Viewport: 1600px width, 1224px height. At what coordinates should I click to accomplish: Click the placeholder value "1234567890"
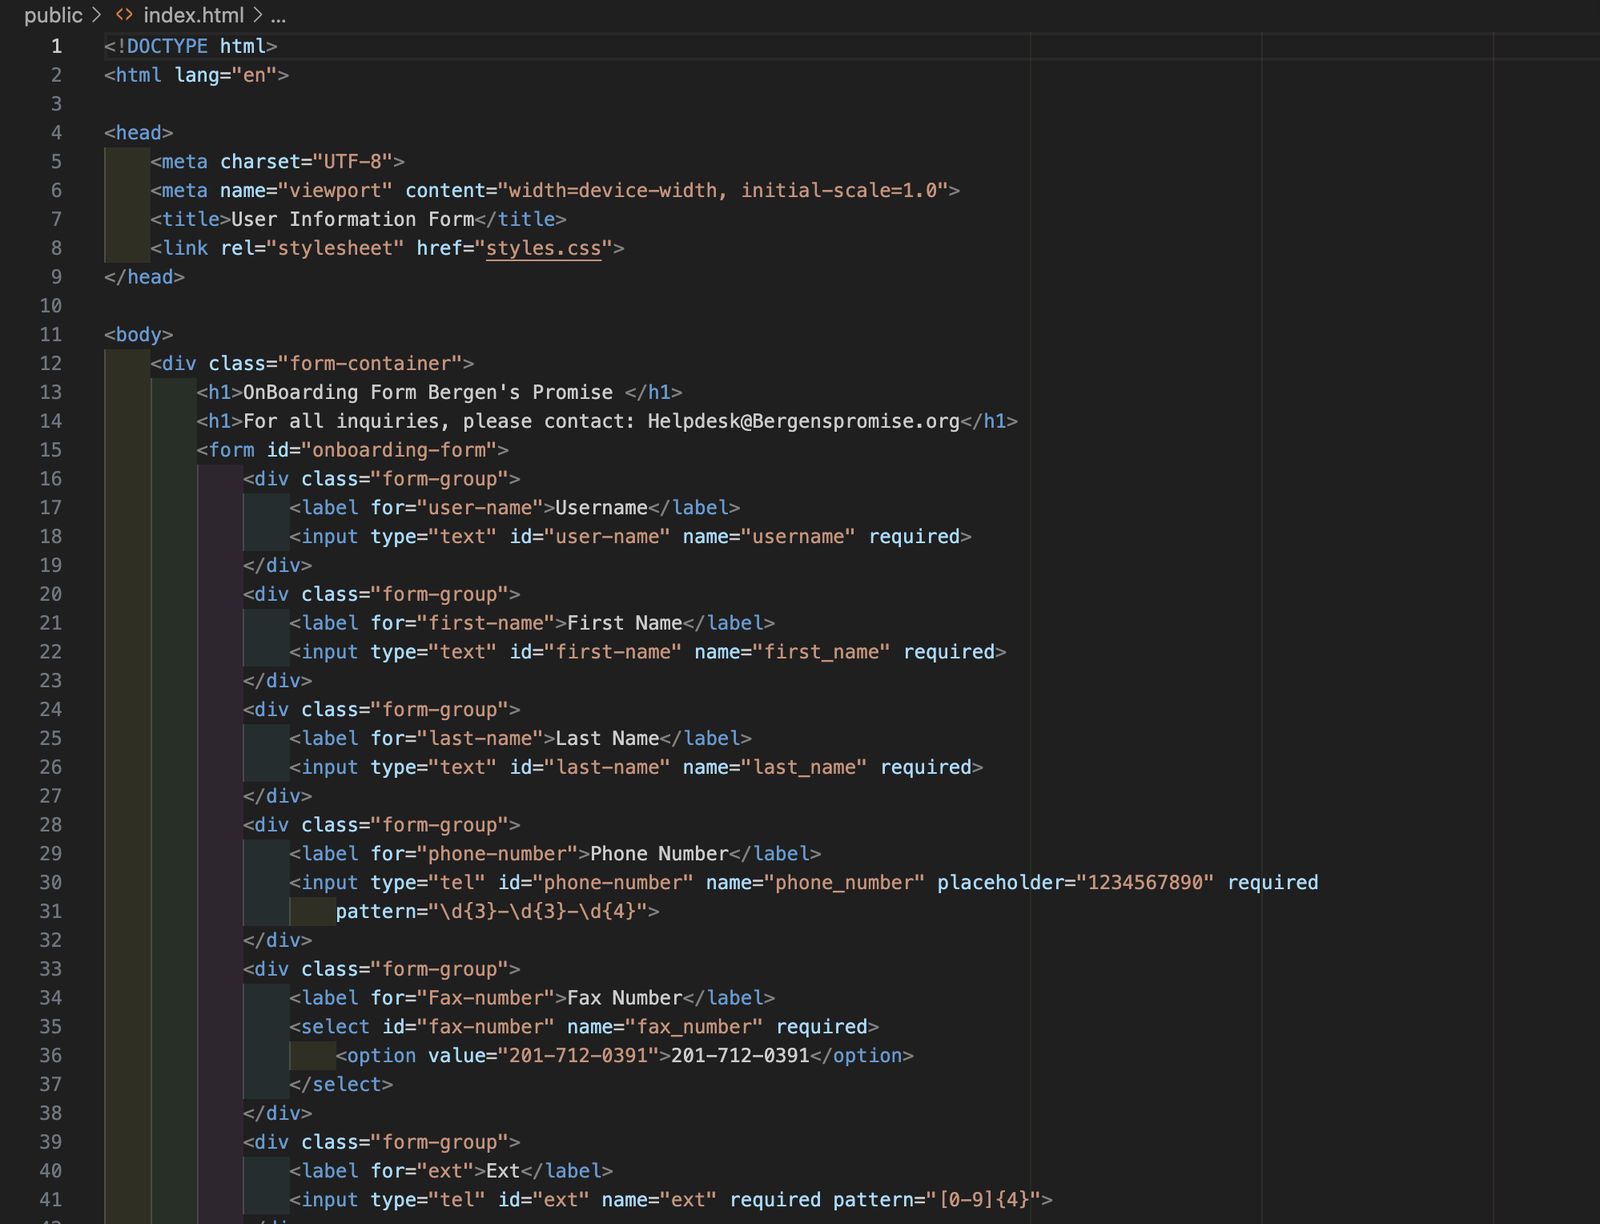[x=1145, y=882]
